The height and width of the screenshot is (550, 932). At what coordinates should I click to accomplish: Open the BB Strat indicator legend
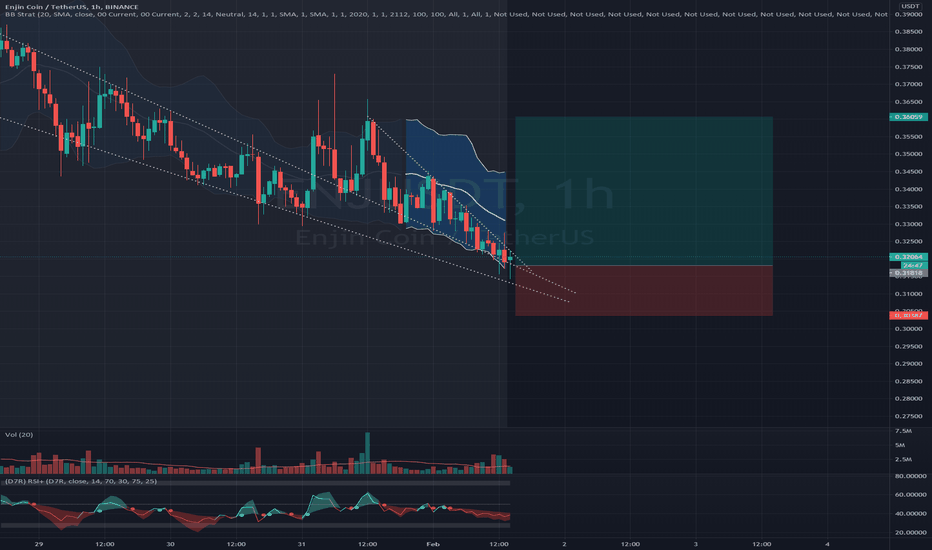coord(446,14)
